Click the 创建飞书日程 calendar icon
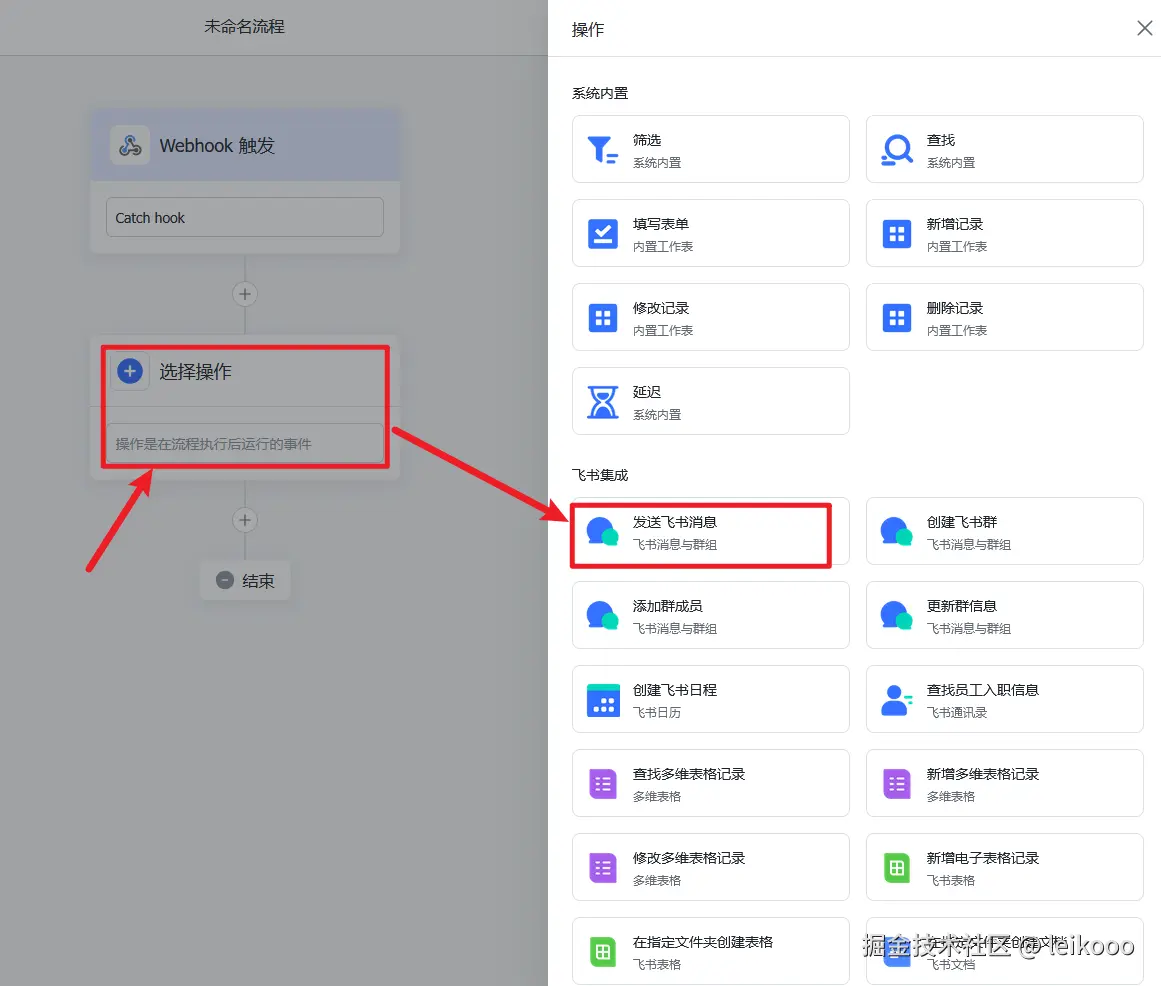This screenshot has height=986, width=1161. click(603, 700)
